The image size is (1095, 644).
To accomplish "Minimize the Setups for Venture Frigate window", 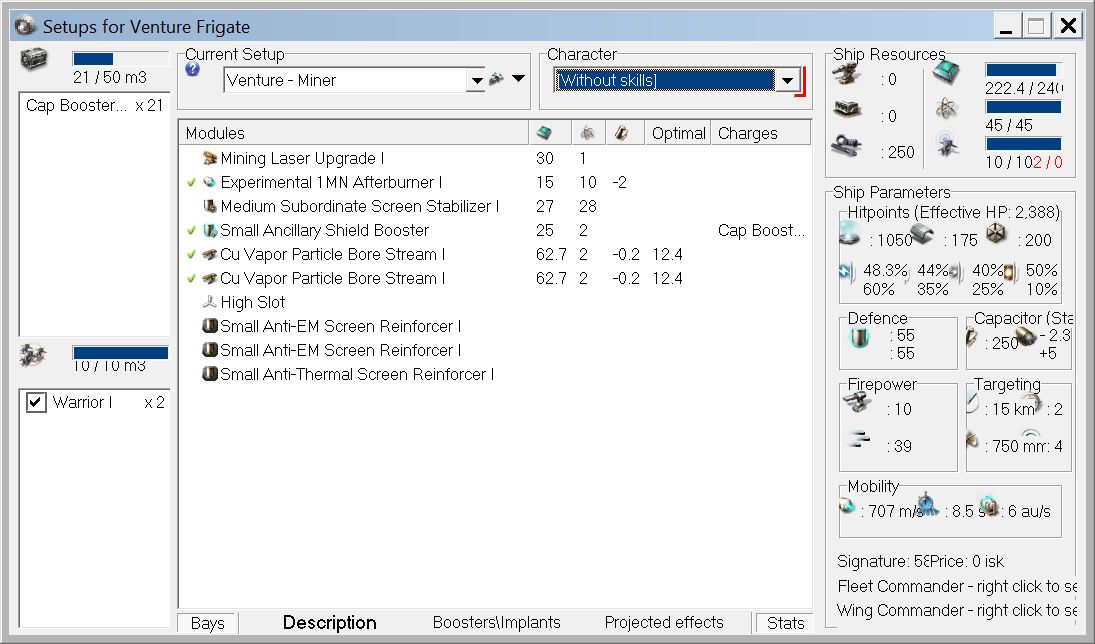I will (1006, 27).
